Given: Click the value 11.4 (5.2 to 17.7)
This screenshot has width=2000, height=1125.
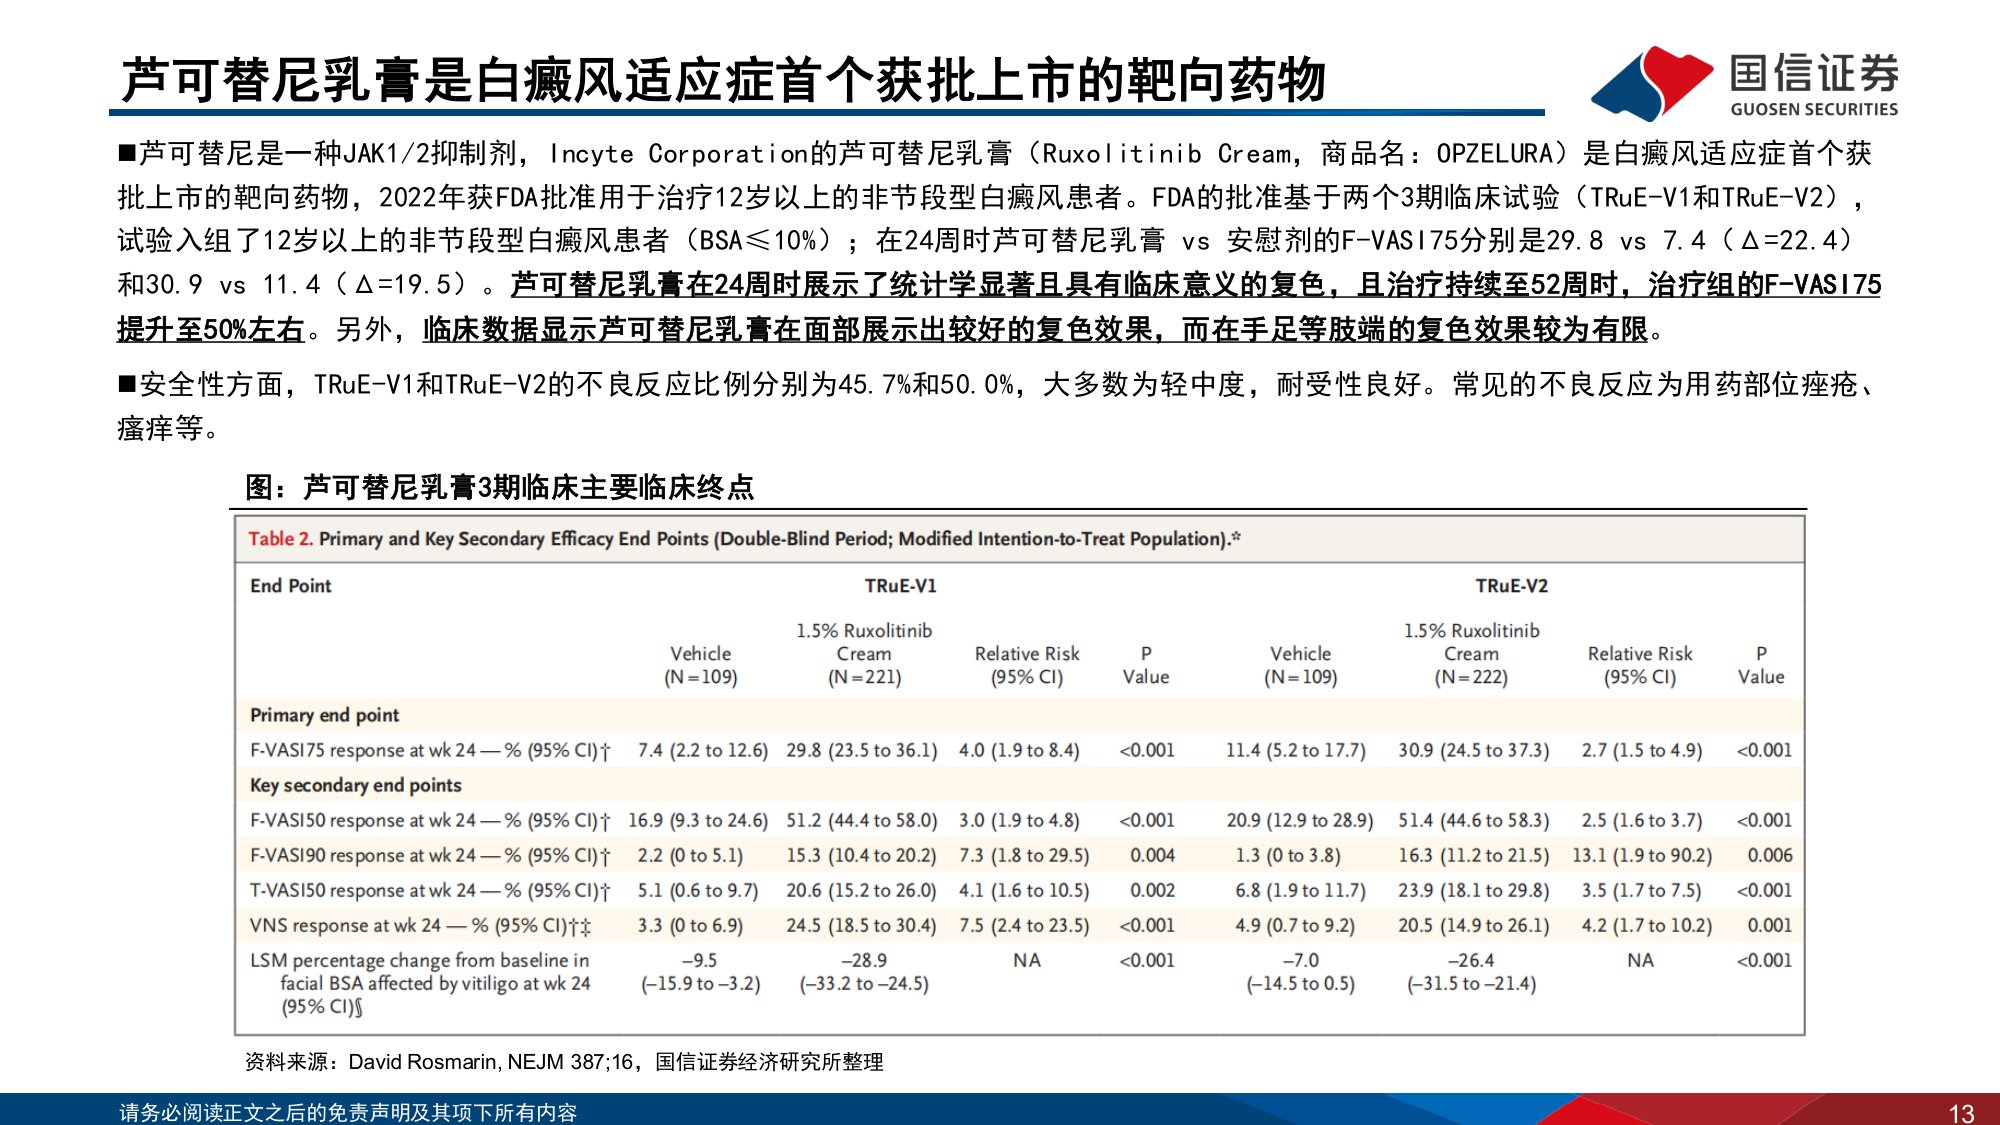Looking at the screenshot, I should pos(1295,750).
